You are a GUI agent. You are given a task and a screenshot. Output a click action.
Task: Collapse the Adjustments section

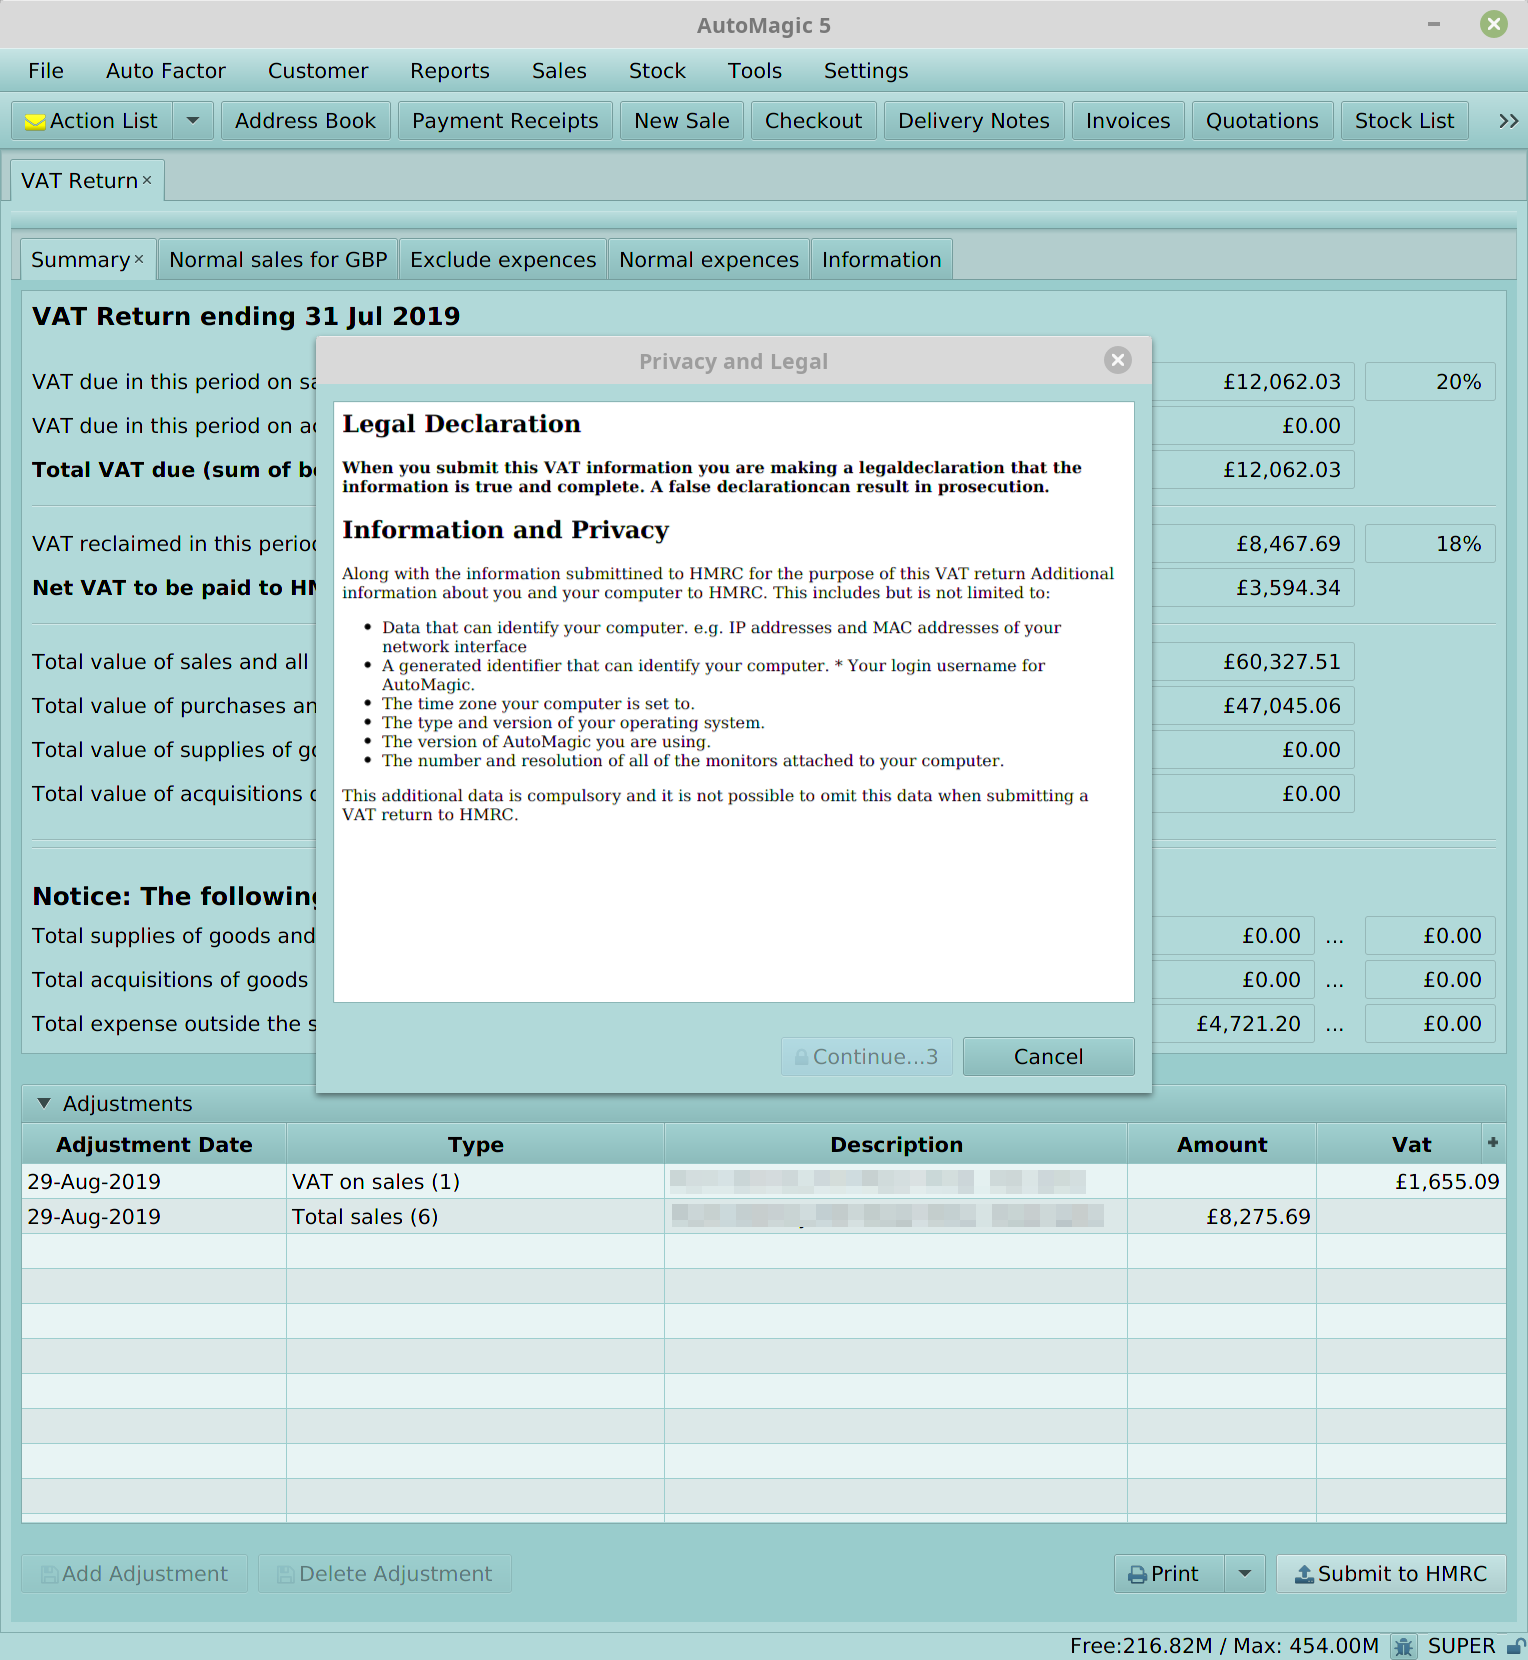point(44,1103)
